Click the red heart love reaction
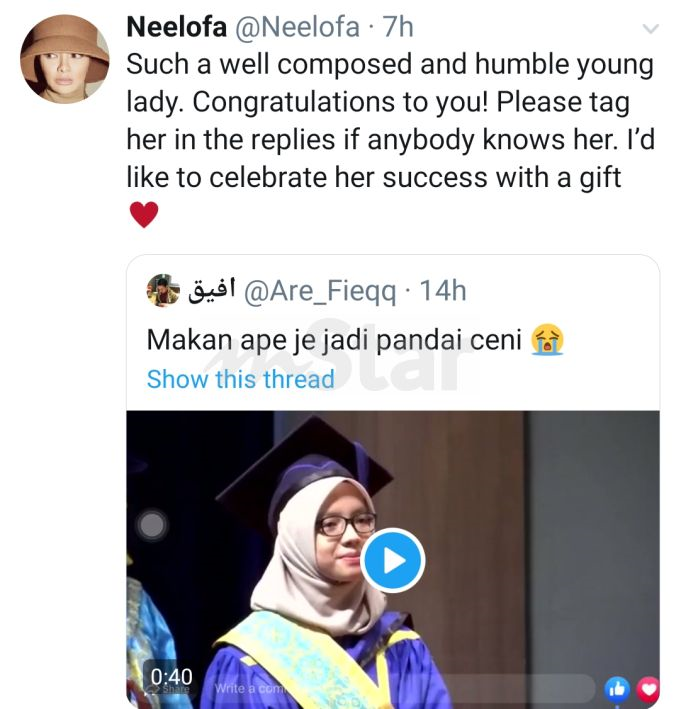 (x=648, y=687)
